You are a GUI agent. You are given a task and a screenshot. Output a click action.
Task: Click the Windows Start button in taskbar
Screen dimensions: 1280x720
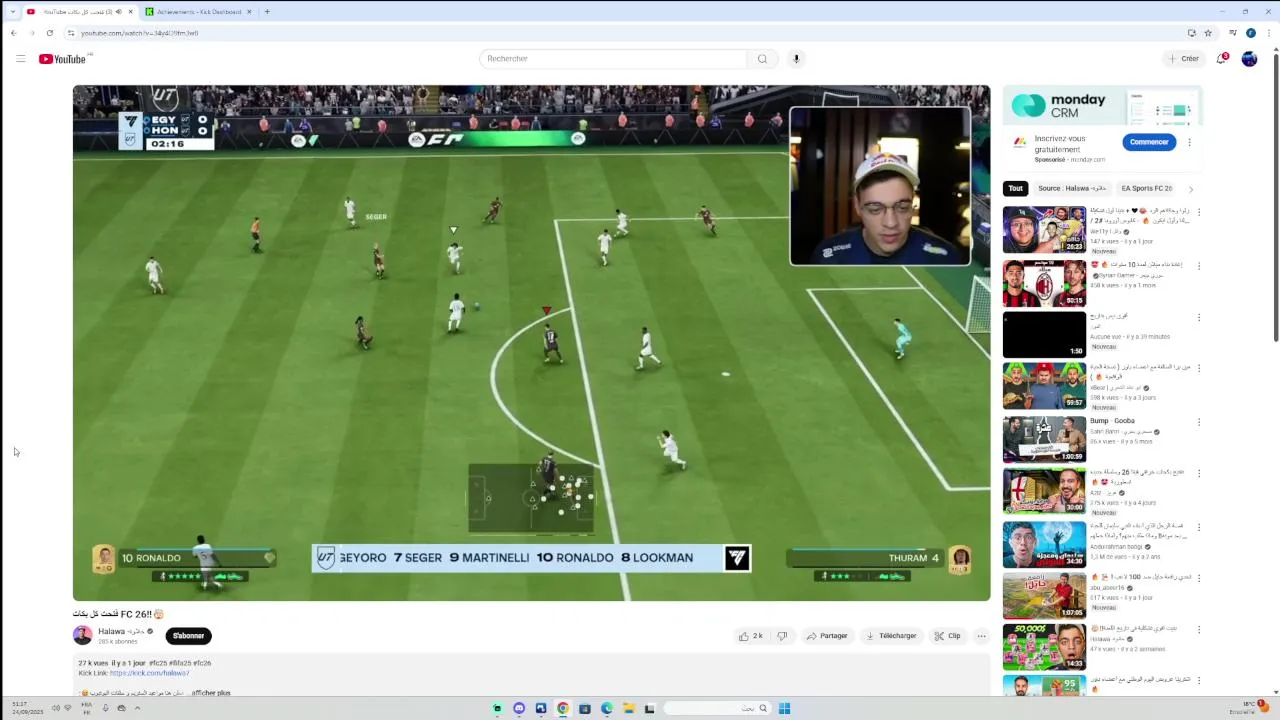(x=784, y=708)
